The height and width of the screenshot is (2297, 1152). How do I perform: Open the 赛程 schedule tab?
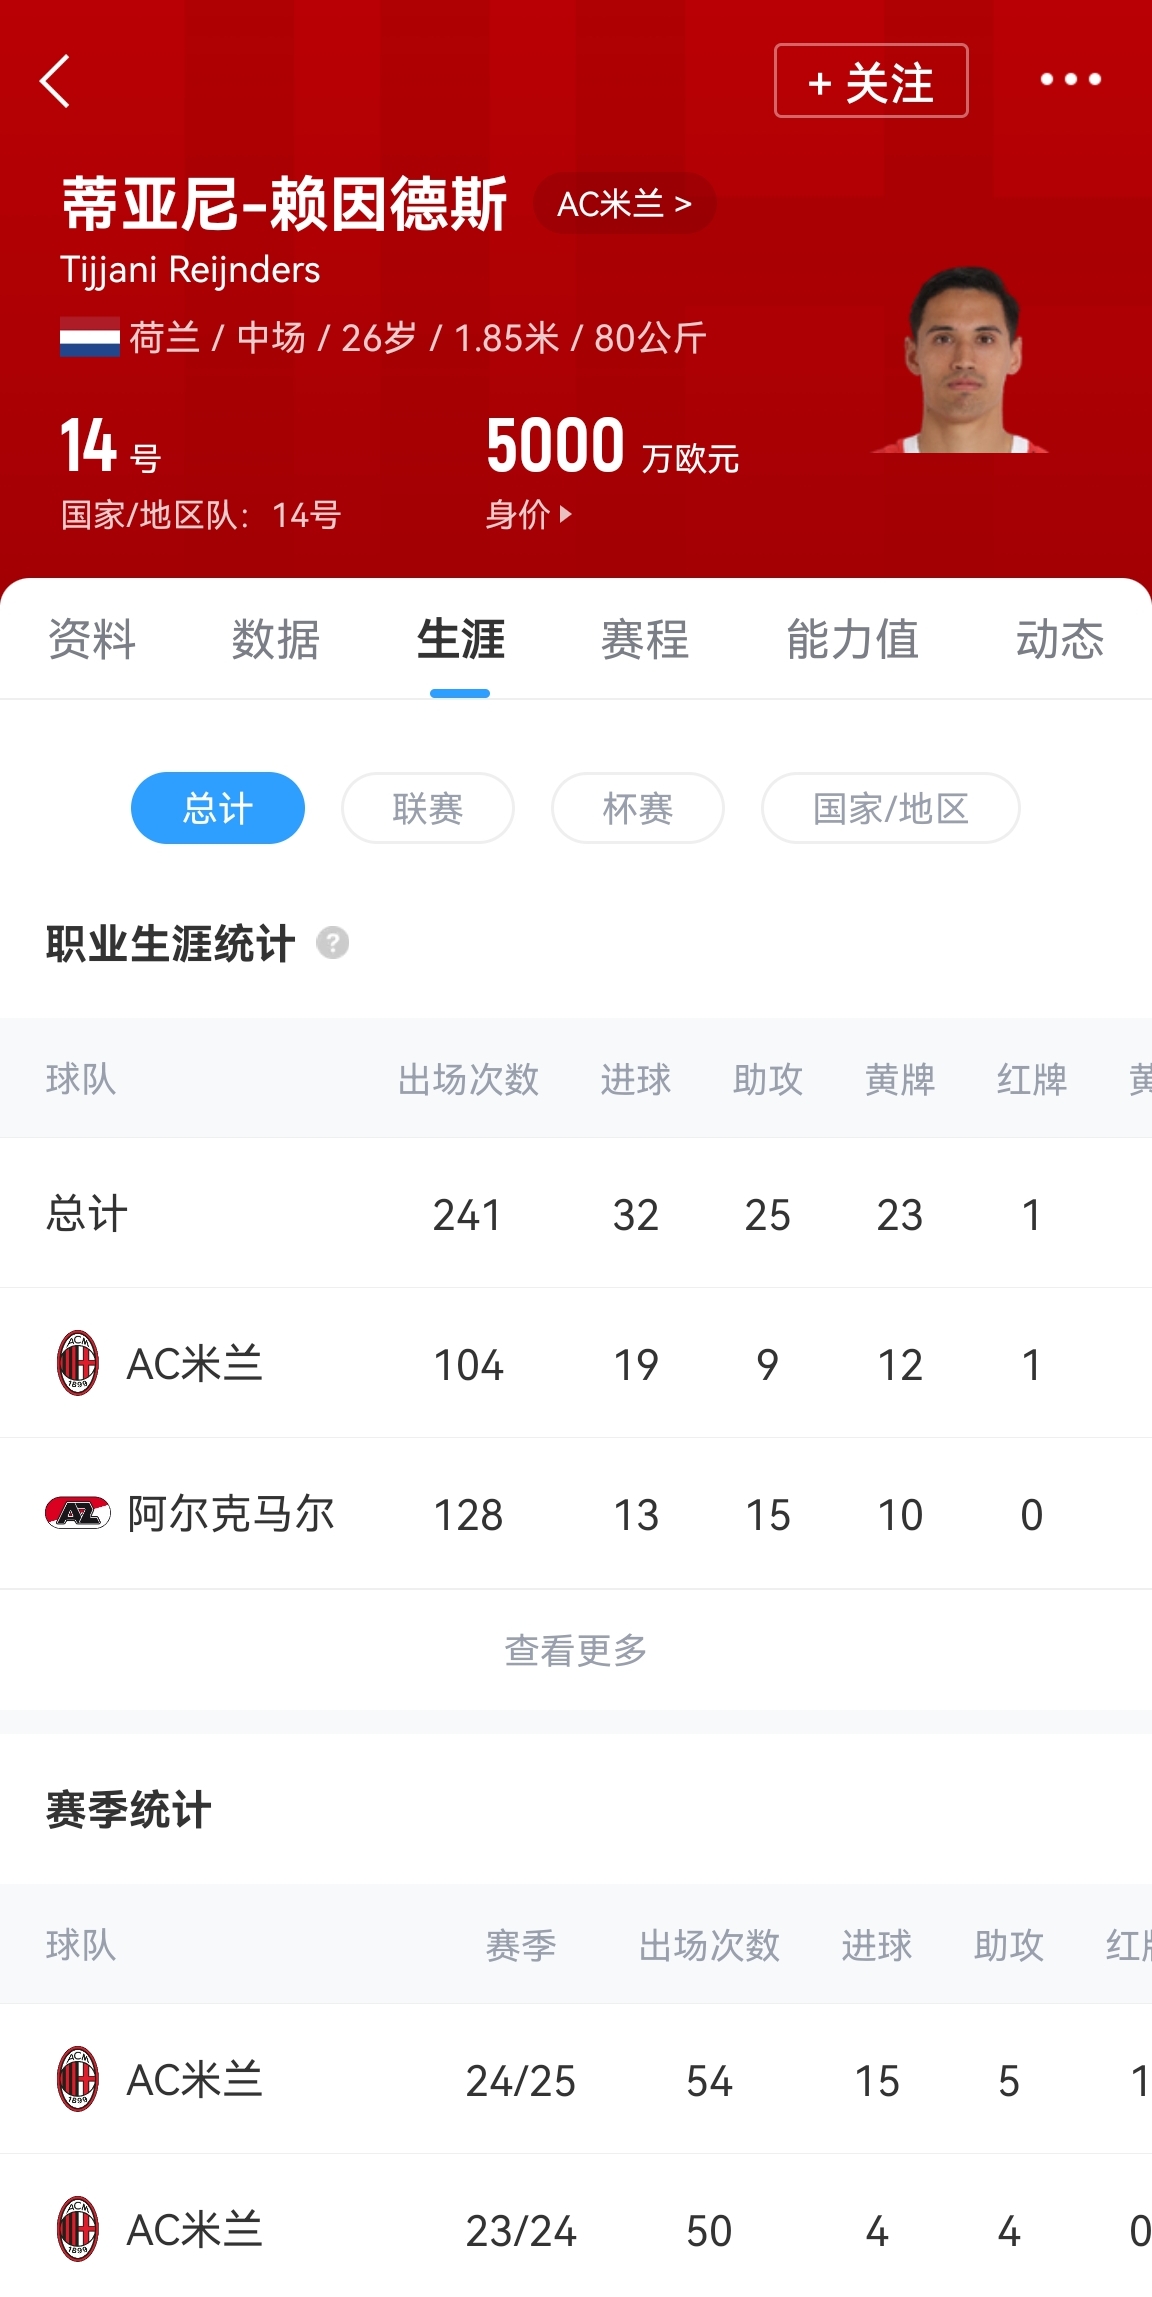click(x=645, y=640)
